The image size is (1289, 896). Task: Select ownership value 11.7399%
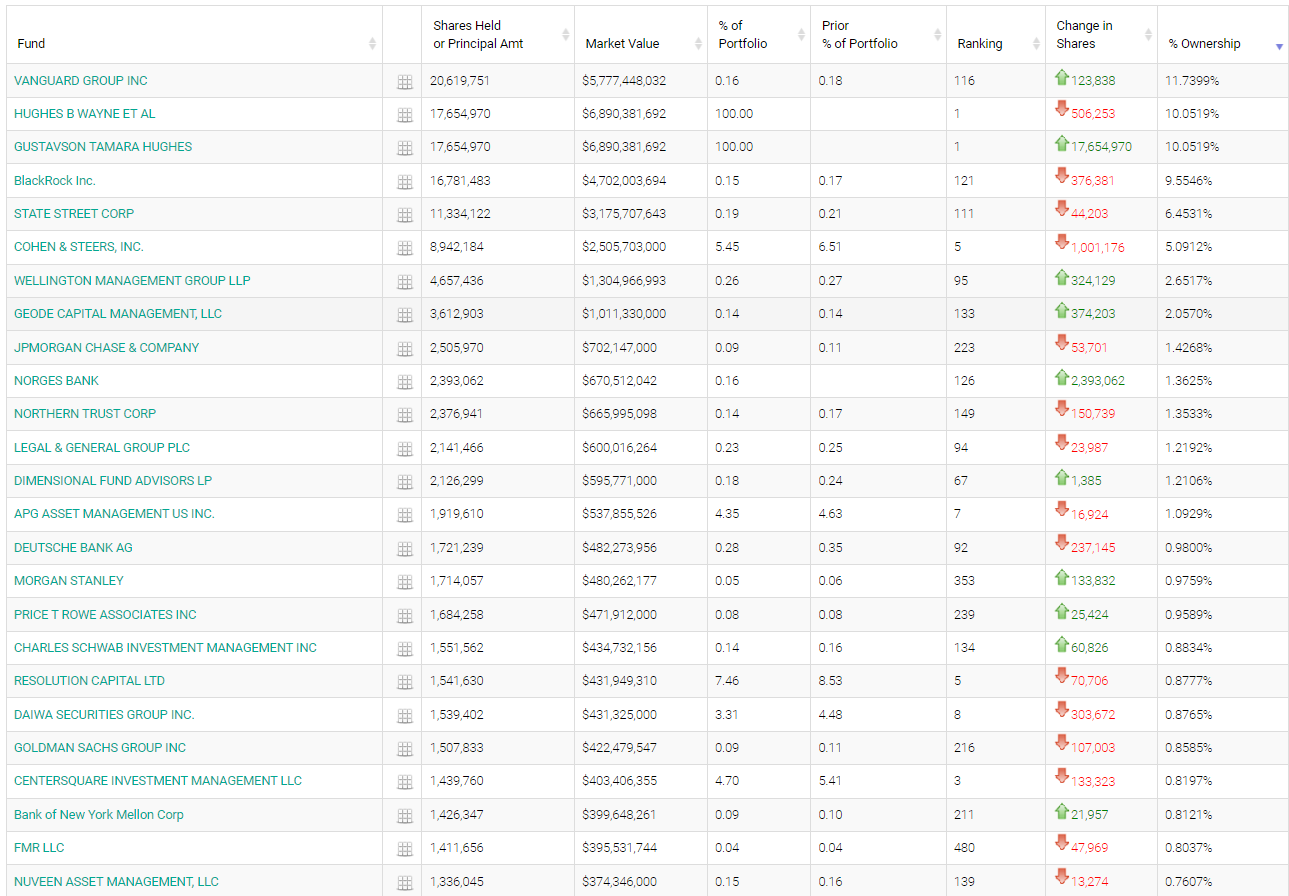click(1192, 81)
